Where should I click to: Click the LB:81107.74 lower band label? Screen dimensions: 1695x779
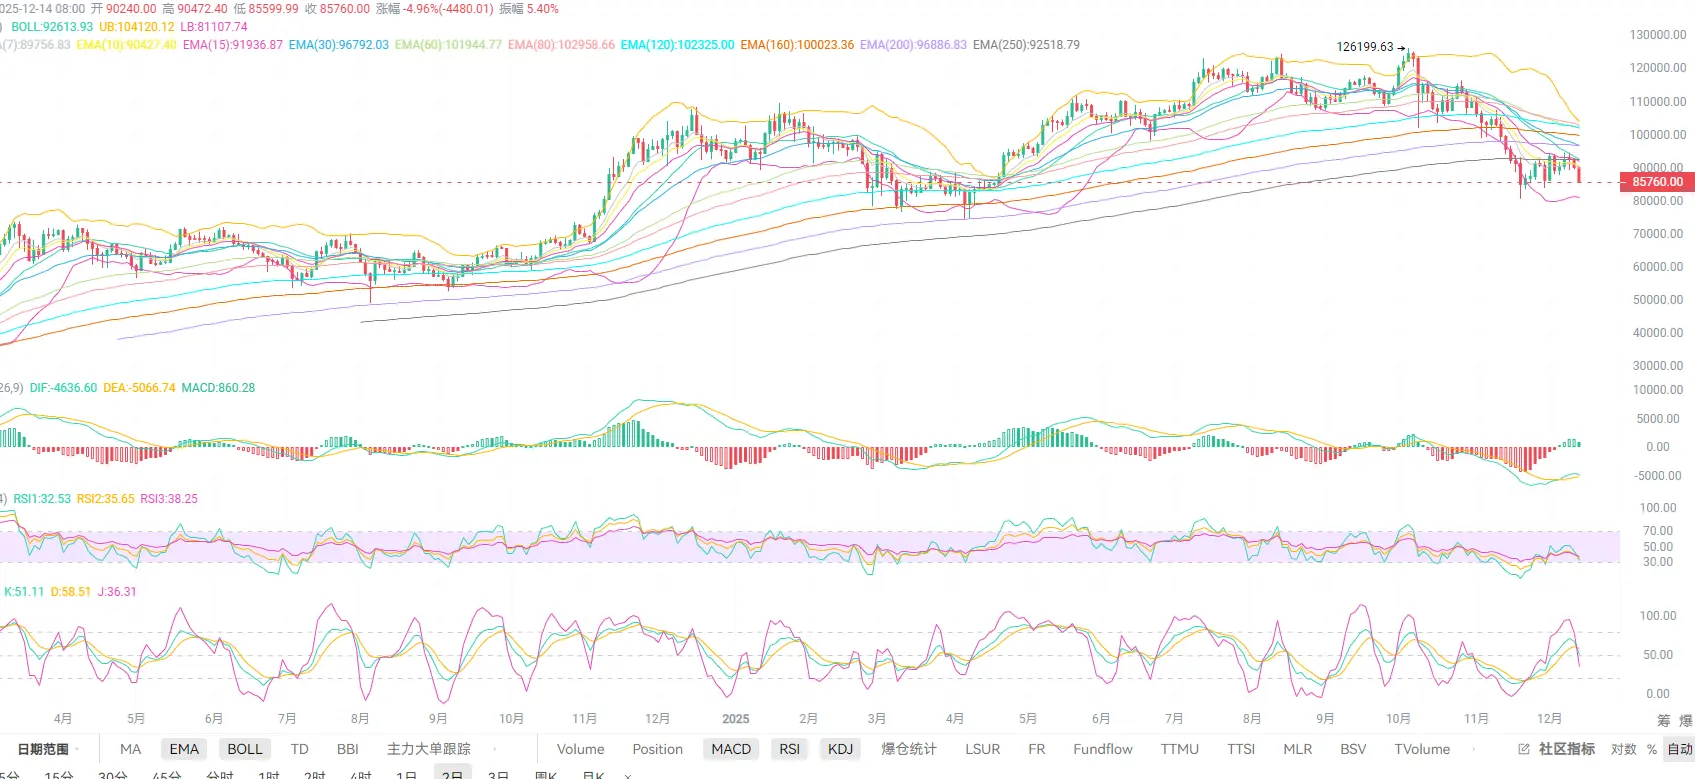click(214, 27)
